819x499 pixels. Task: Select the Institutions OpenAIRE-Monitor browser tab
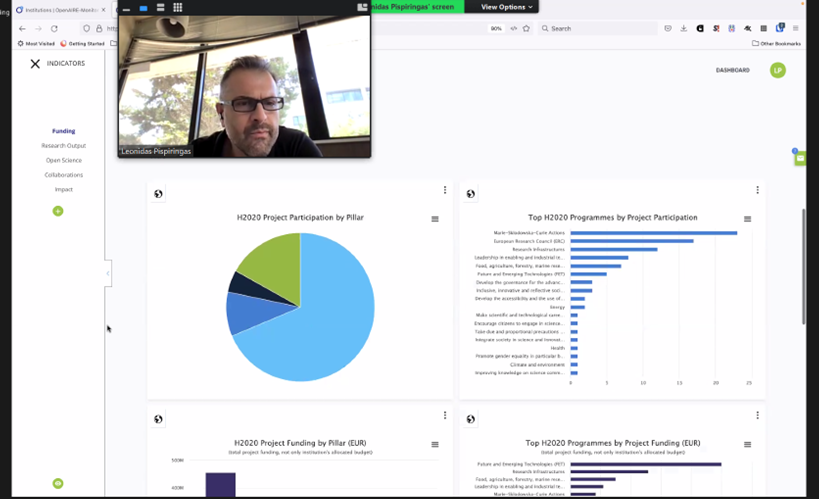(x=60, y=10)
